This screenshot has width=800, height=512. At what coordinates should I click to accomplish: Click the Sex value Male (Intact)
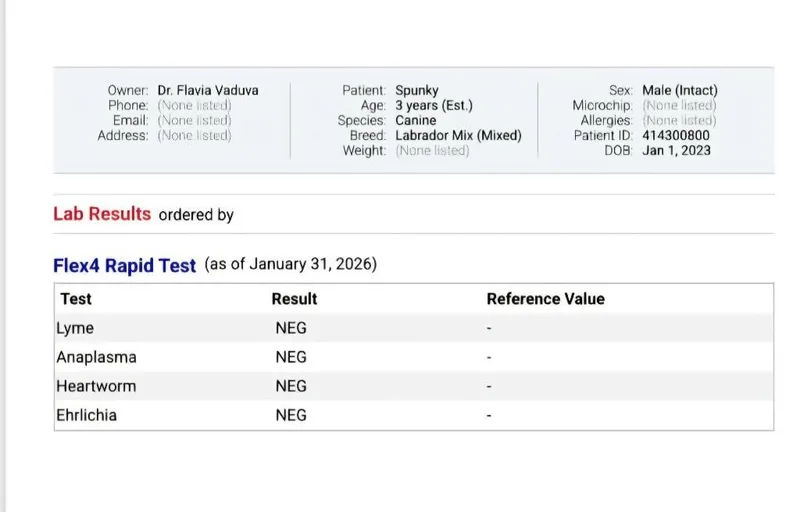(x=679, y=90)
